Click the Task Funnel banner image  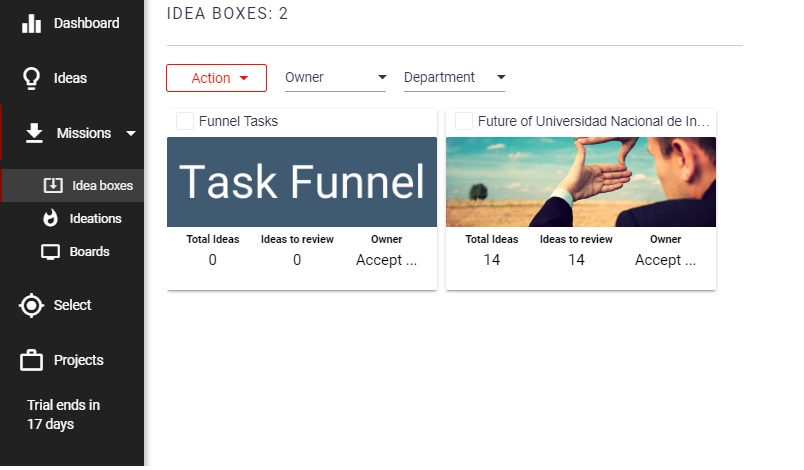tap(302, 182)
